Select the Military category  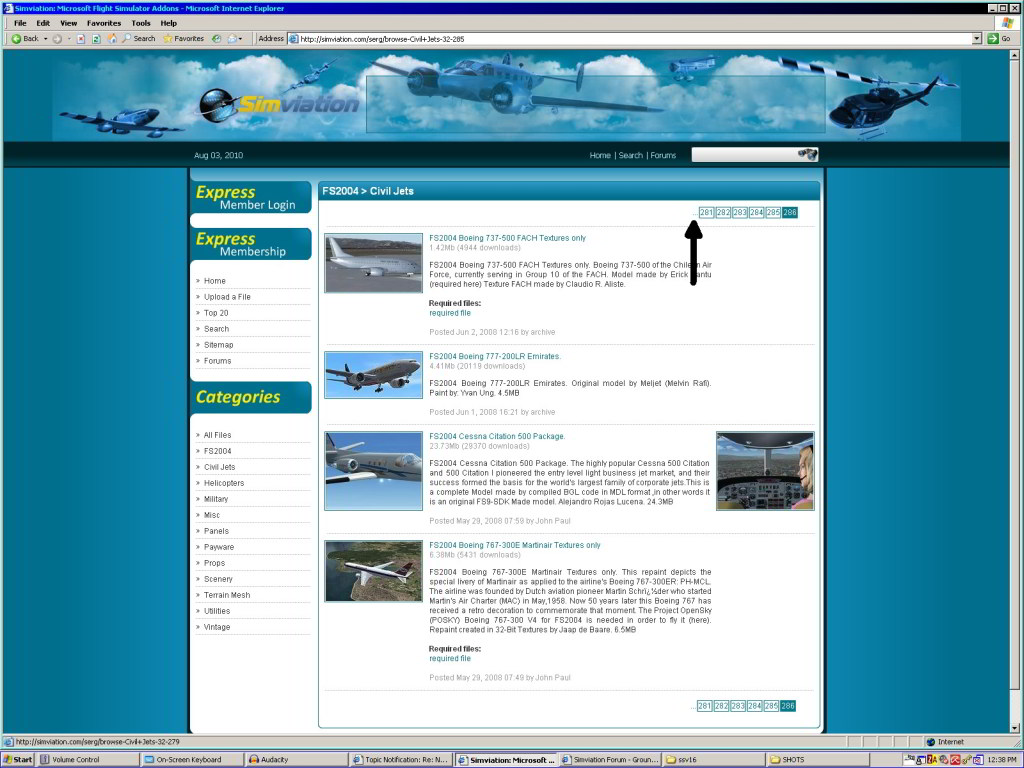coord(216,499)
